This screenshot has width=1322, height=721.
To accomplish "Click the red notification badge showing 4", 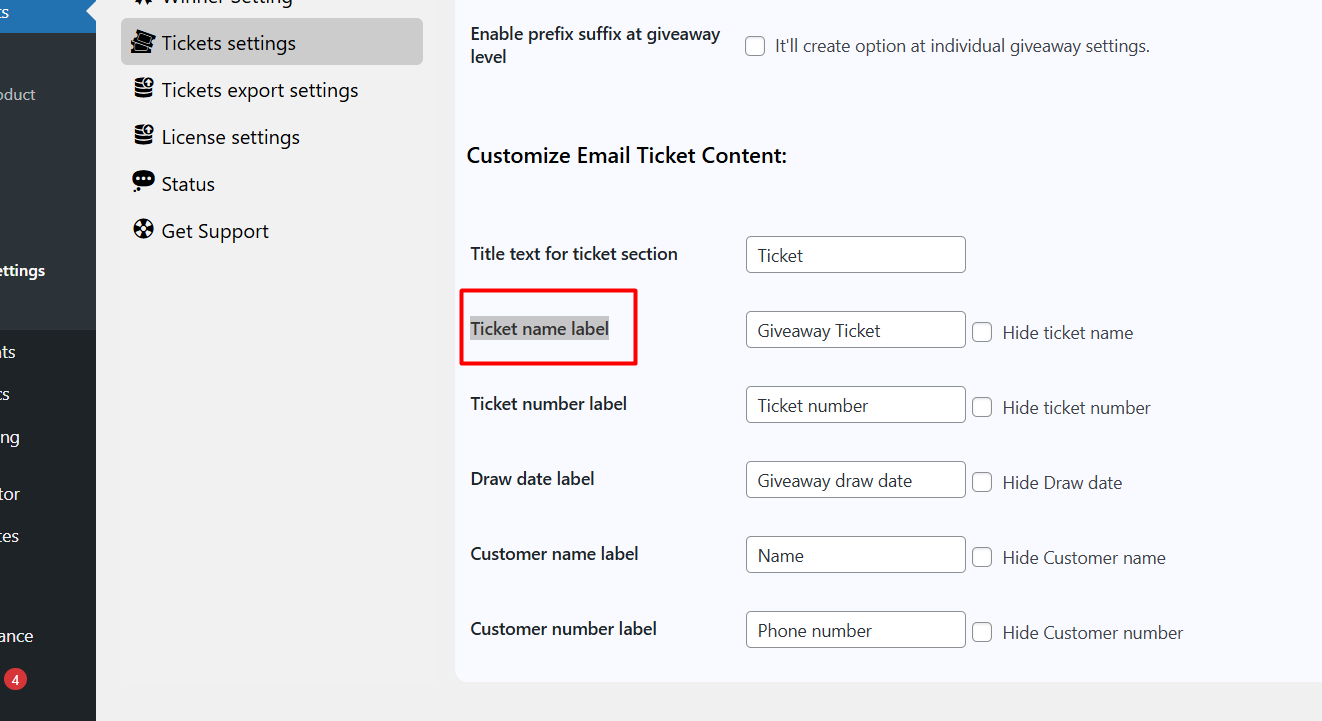I will pos(15,680).
